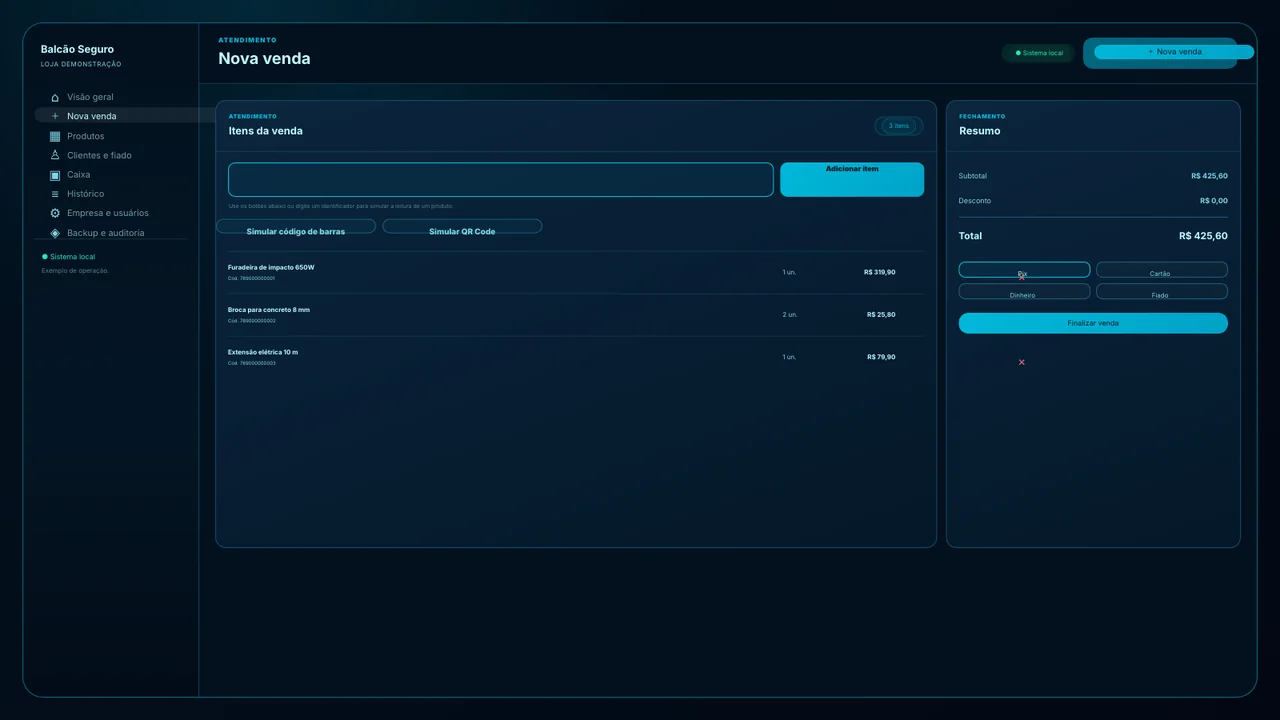This screenshot has height=720, width=1280.
Task: Click Sistema local status in the sidebar
Action: 69,257
